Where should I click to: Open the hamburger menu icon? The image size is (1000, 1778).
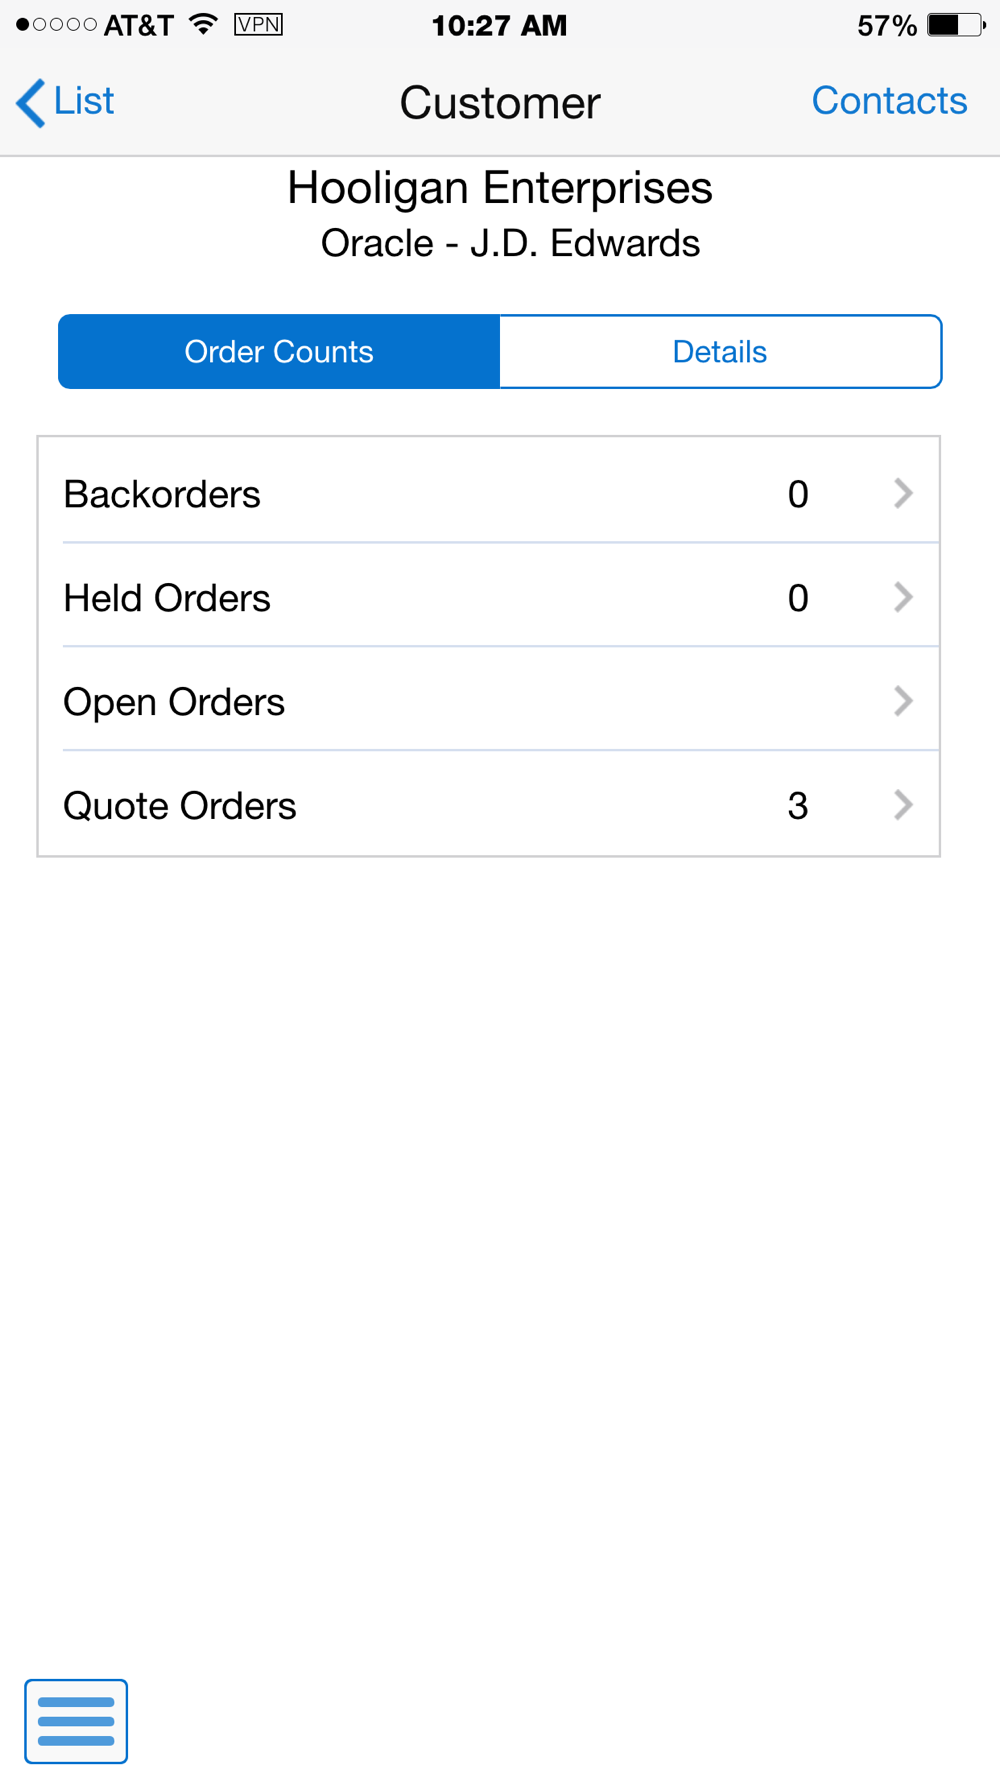(76, 1720)
